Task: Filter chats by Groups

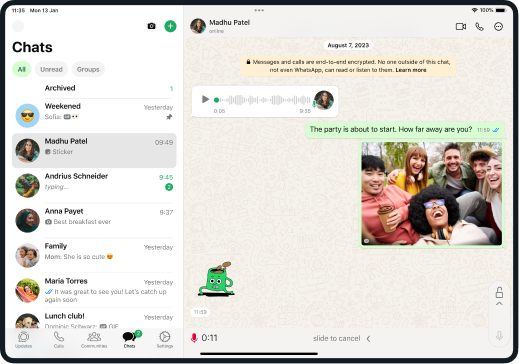Action: tap(88, 69)
